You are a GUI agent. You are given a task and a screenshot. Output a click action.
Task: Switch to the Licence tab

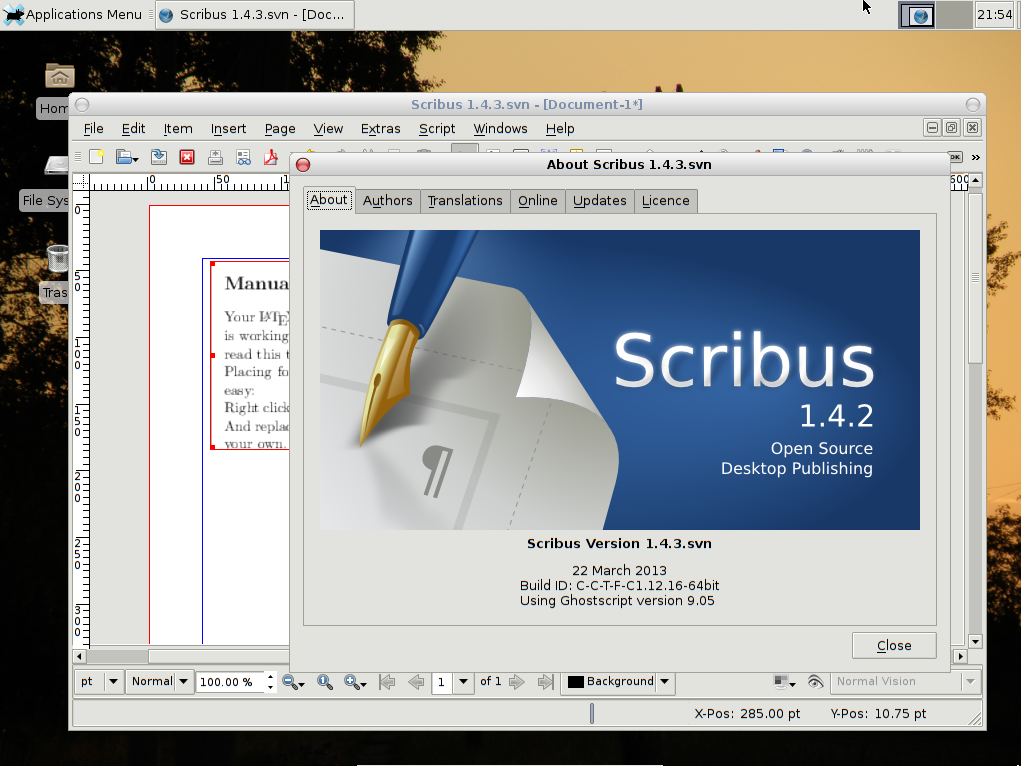(x=665, y=201)
